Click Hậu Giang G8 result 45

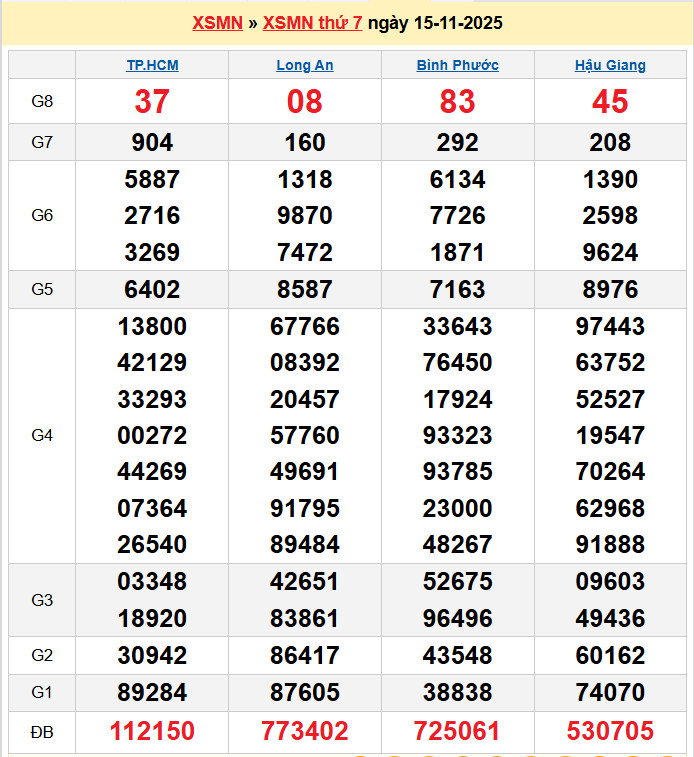[610, 101]
